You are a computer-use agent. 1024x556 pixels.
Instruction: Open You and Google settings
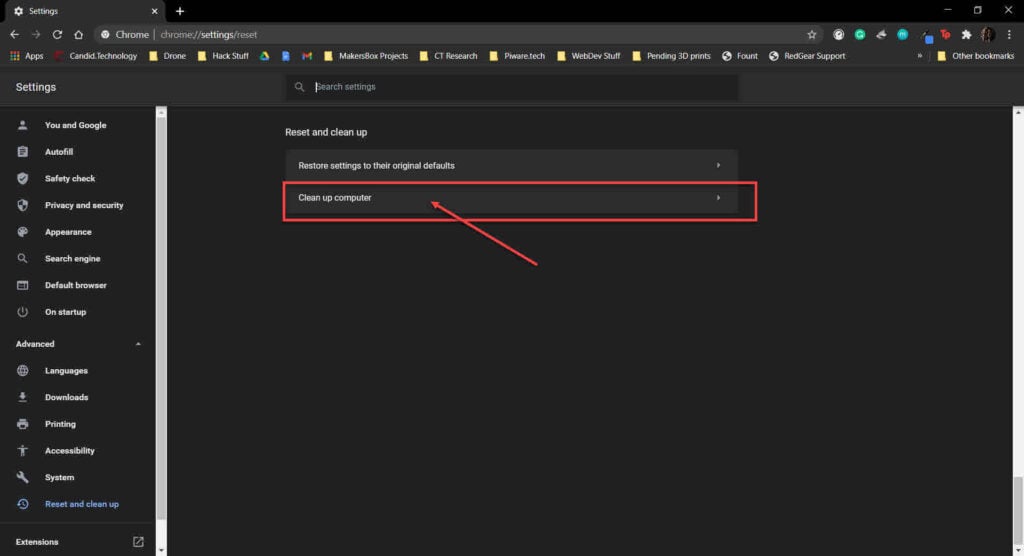[75, 125]
